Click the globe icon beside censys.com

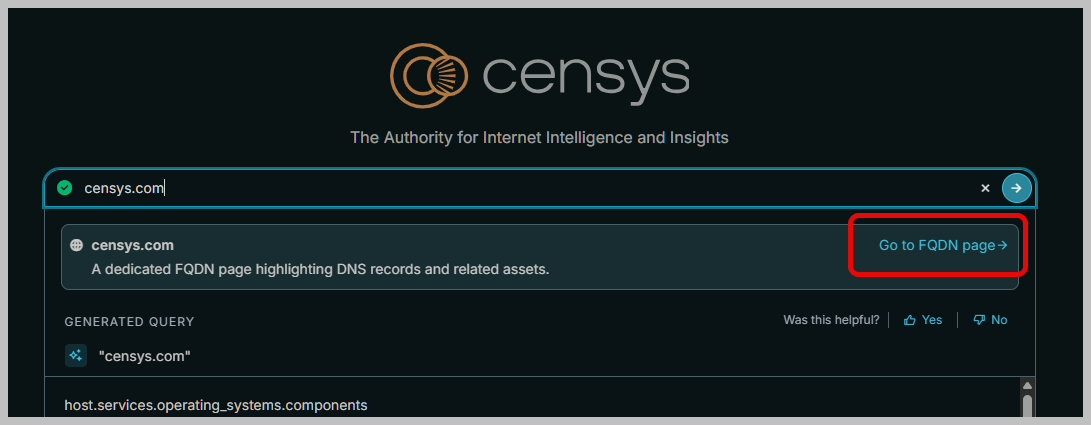pyautogui.click(x=77, y=246)
